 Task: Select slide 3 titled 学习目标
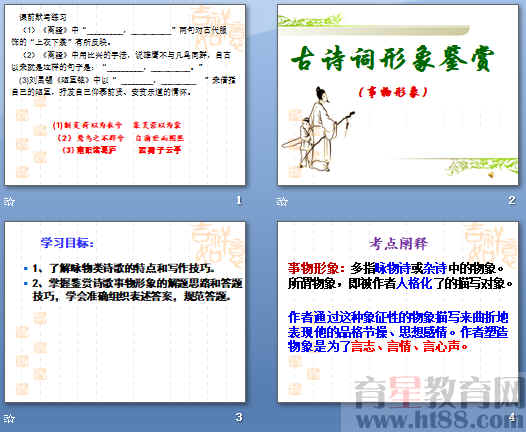tap(125, 312)
